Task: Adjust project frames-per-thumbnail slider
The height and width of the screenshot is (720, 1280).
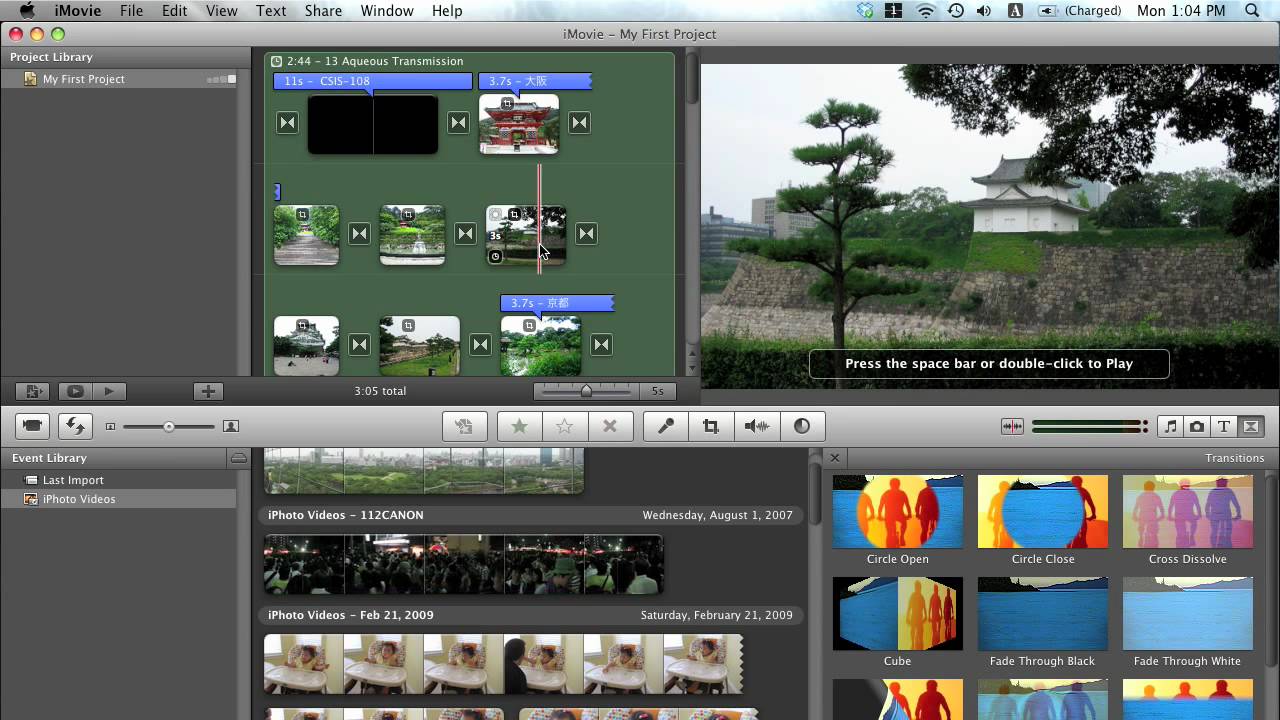Action: click(x=587, y=391)
